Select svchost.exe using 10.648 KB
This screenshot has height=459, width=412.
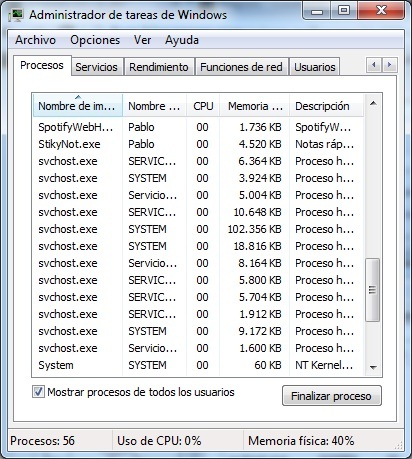[198, 212]
